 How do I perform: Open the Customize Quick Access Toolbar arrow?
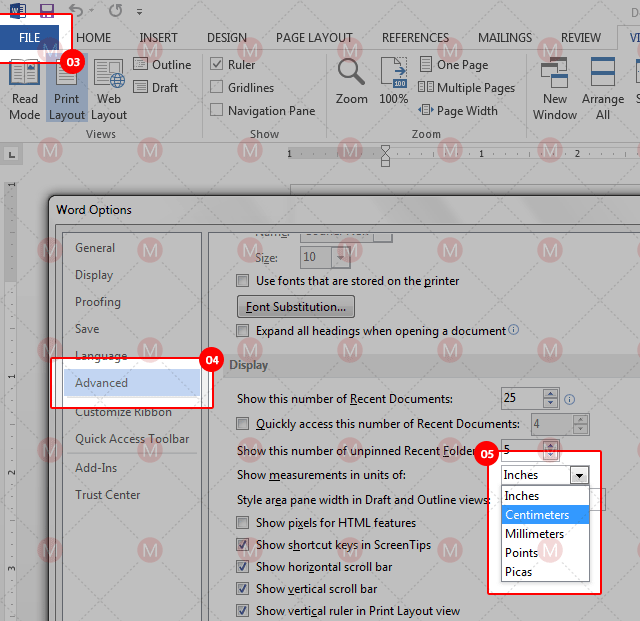[139, 12]
